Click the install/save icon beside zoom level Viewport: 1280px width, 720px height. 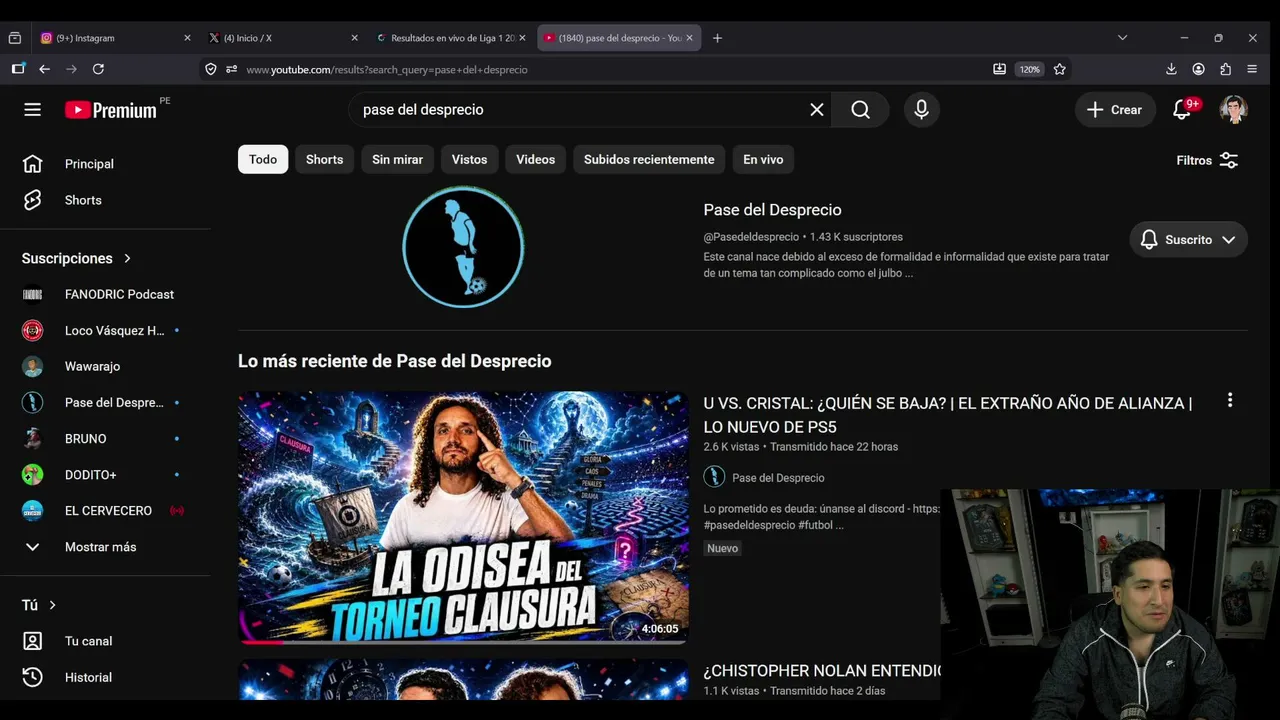[x=999, y=69]
